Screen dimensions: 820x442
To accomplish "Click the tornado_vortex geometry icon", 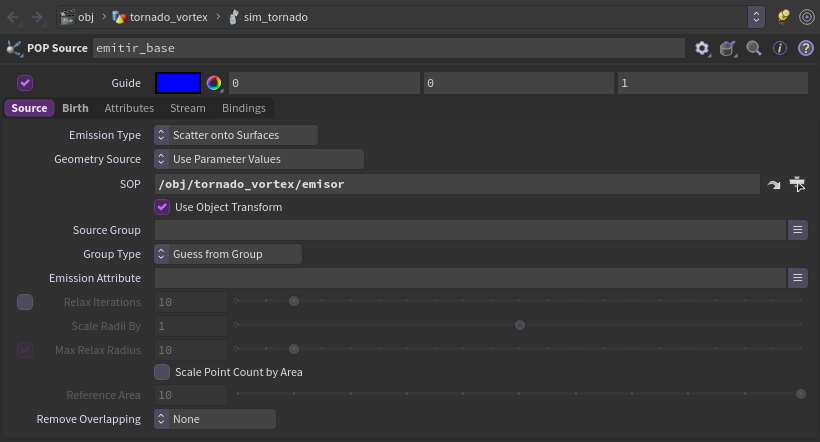I will [119, 17].
